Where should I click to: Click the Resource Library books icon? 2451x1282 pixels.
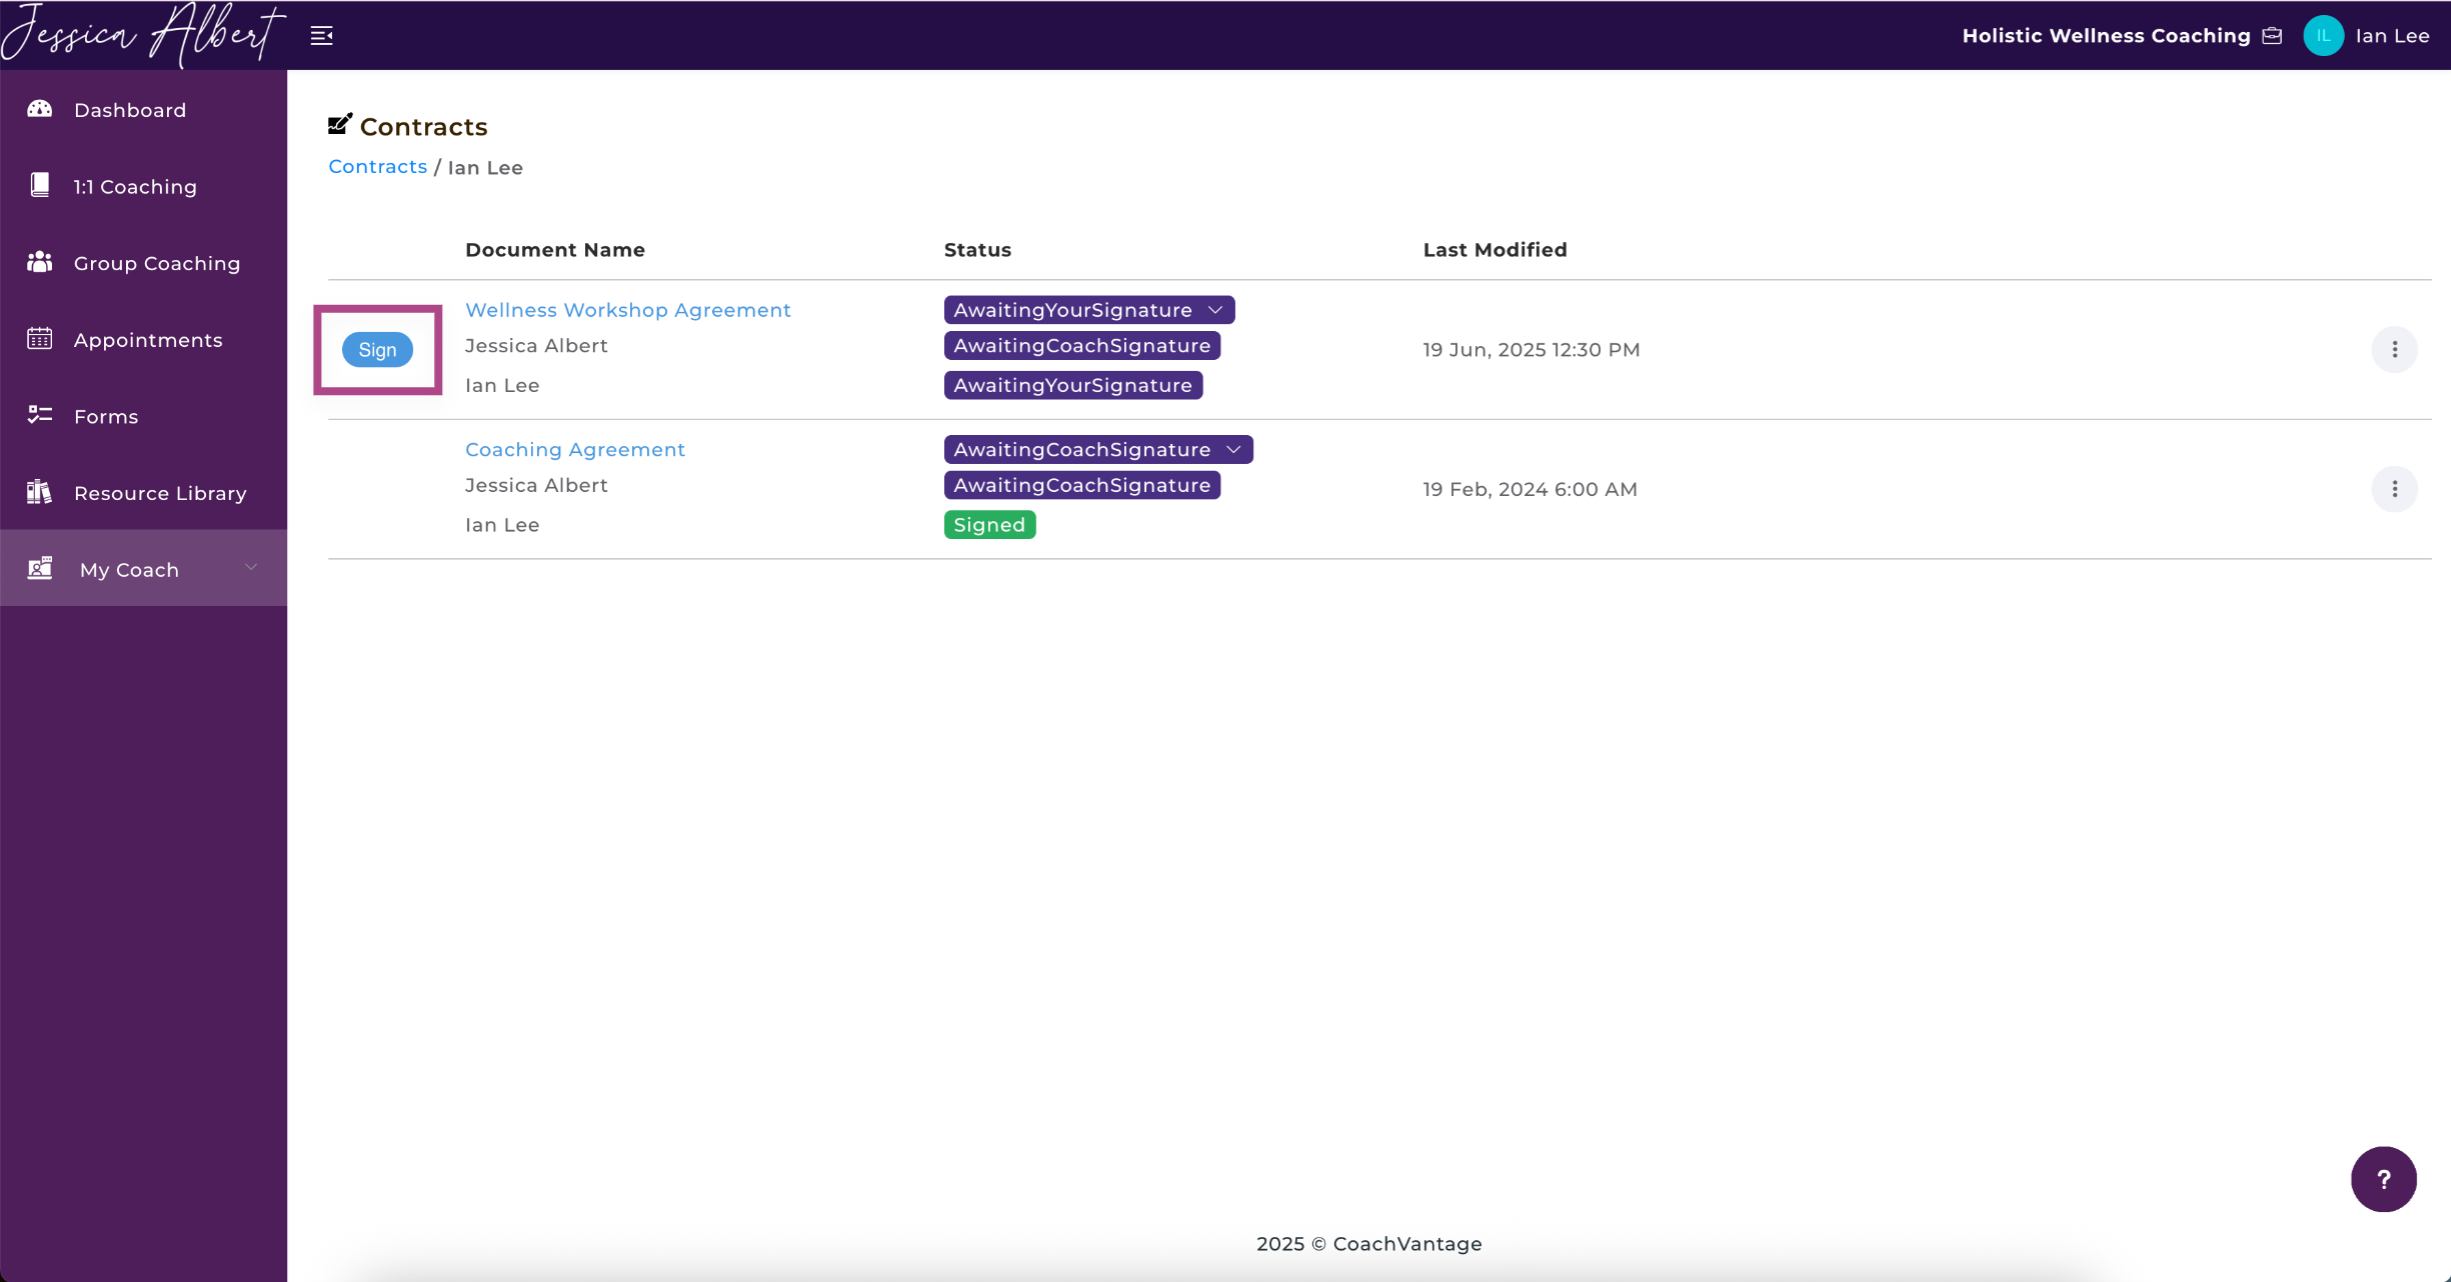pyautogui.click(x=40, y=492)
